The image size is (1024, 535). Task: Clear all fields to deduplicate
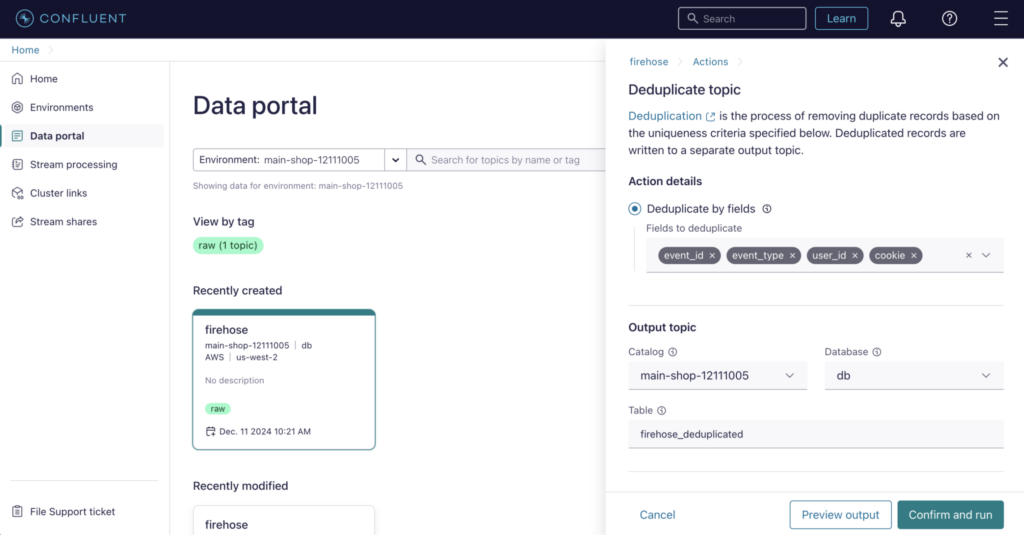968,255
